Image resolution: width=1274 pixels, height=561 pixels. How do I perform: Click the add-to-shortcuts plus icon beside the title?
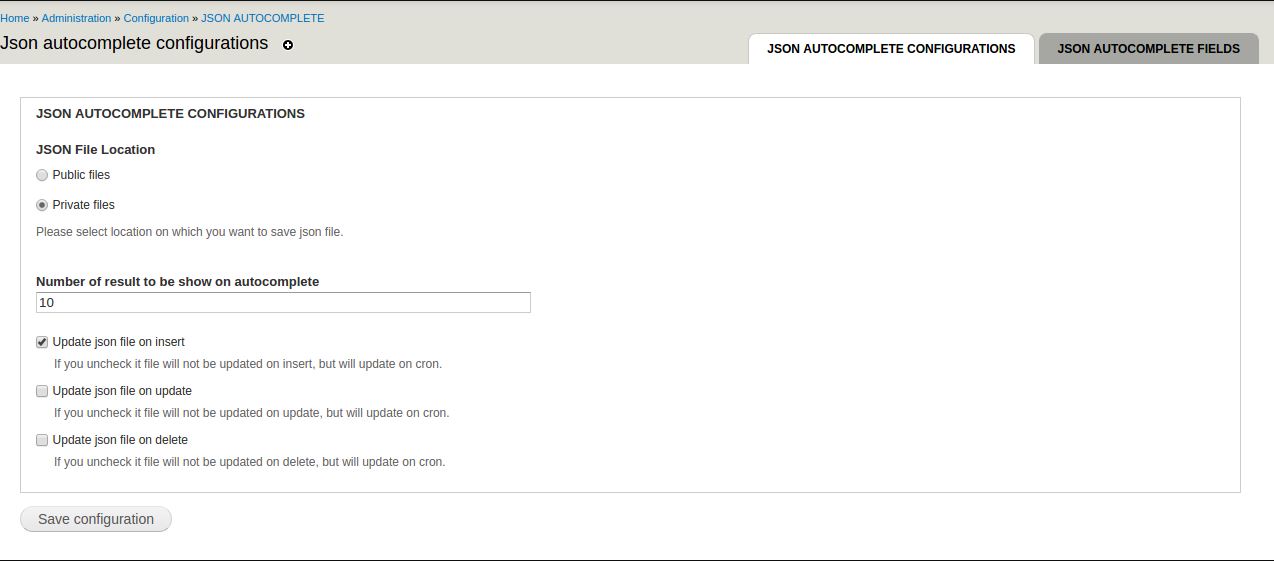tap(288, 45)
